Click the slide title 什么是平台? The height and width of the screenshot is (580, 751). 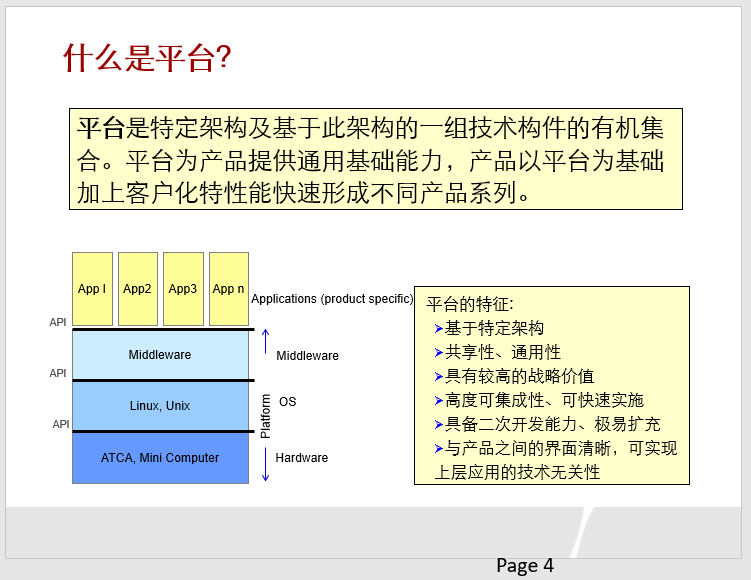click(x=147, y=58)
